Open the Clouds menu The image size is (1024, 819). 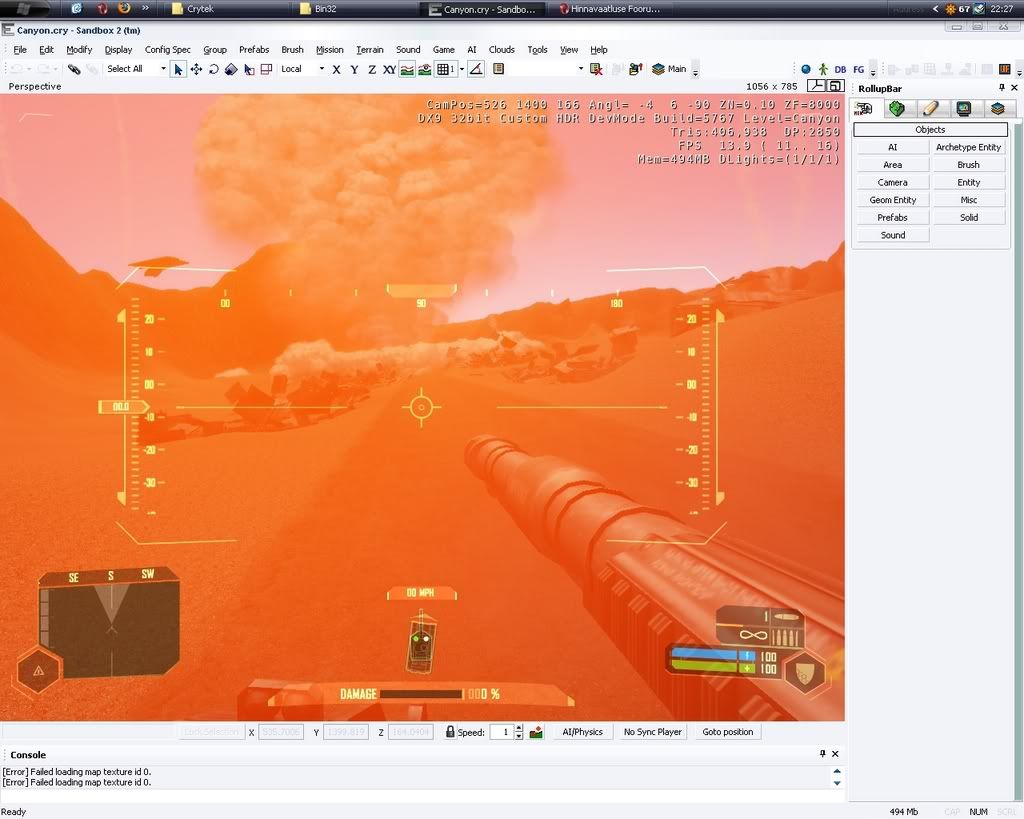click(502, 50)
